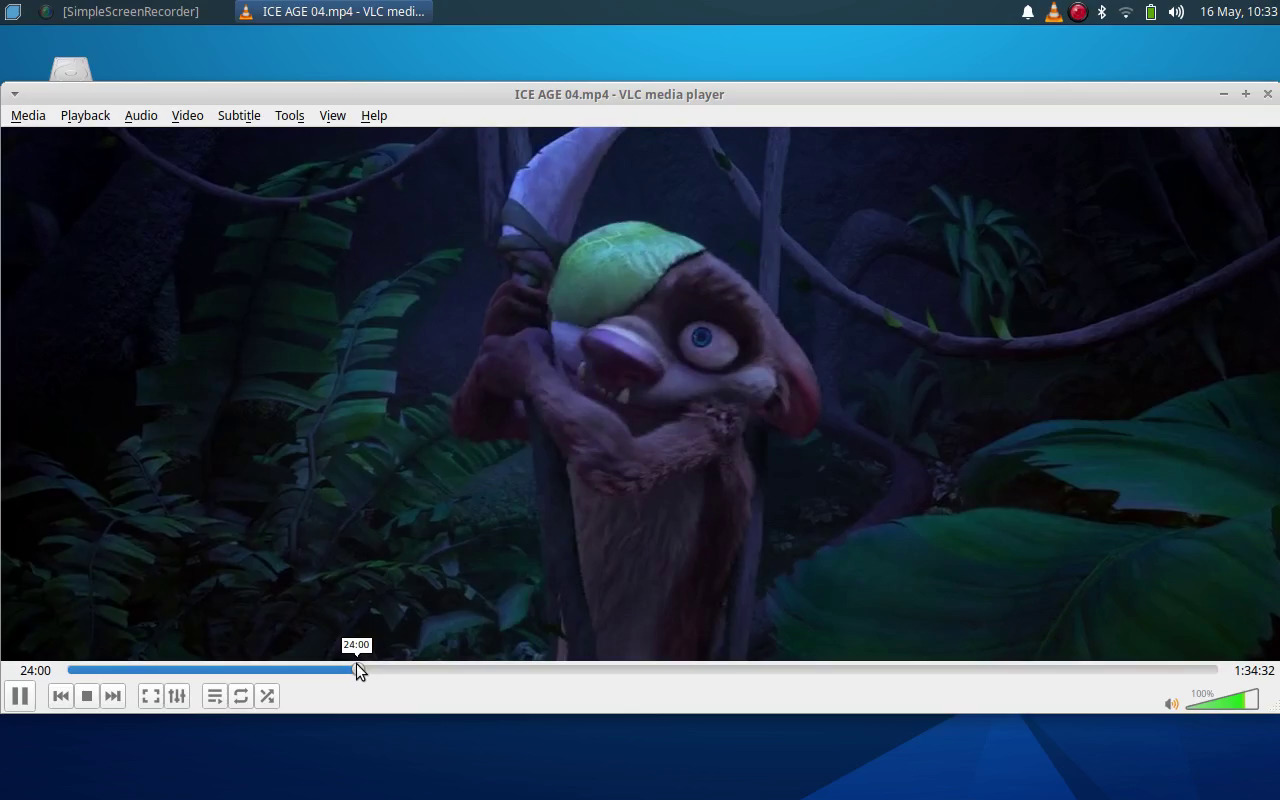Open clock showing 16 May, 10:33
Image resolution: width=1280 pixels, height=800 pixels.
click(x=1238, y=12)
